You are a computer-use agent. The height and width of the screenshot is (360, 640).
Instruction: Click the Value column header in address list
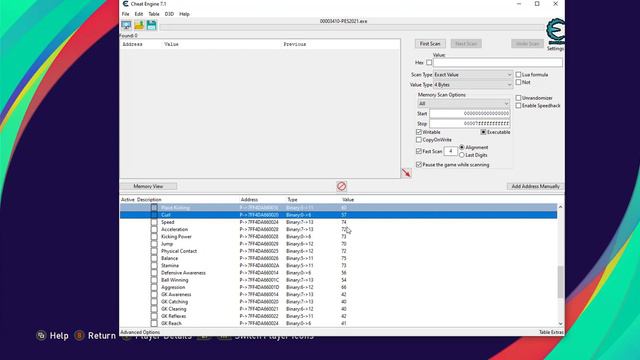(348, 200)
